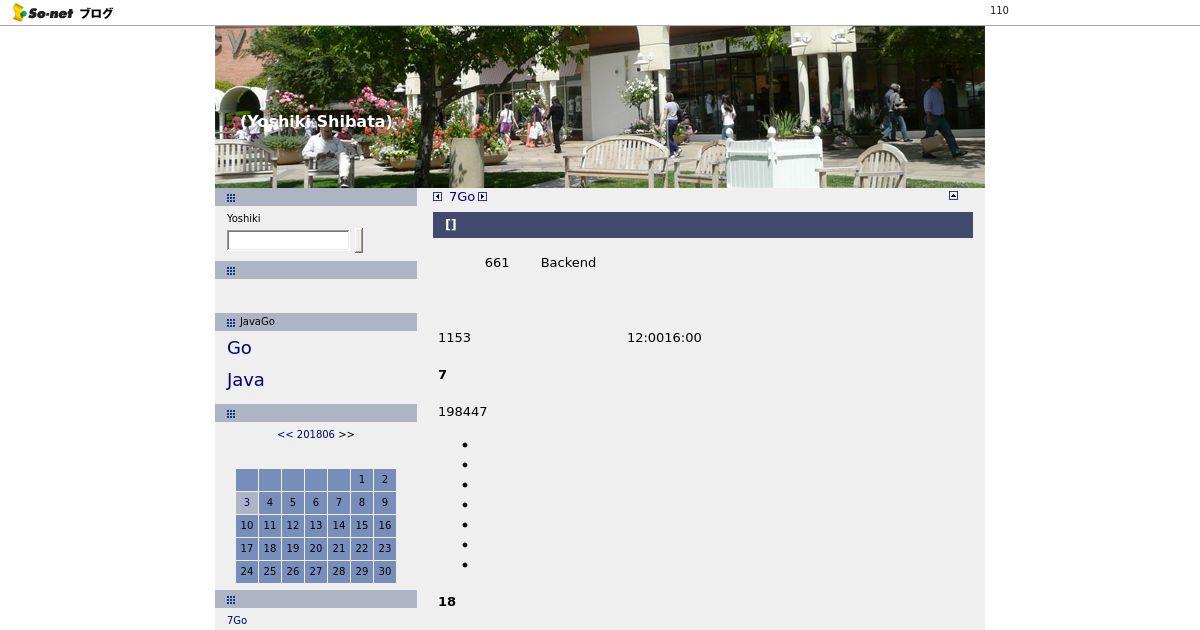Click the bold heading 18
1200x630 pixels.
click(x=447, y=602)
